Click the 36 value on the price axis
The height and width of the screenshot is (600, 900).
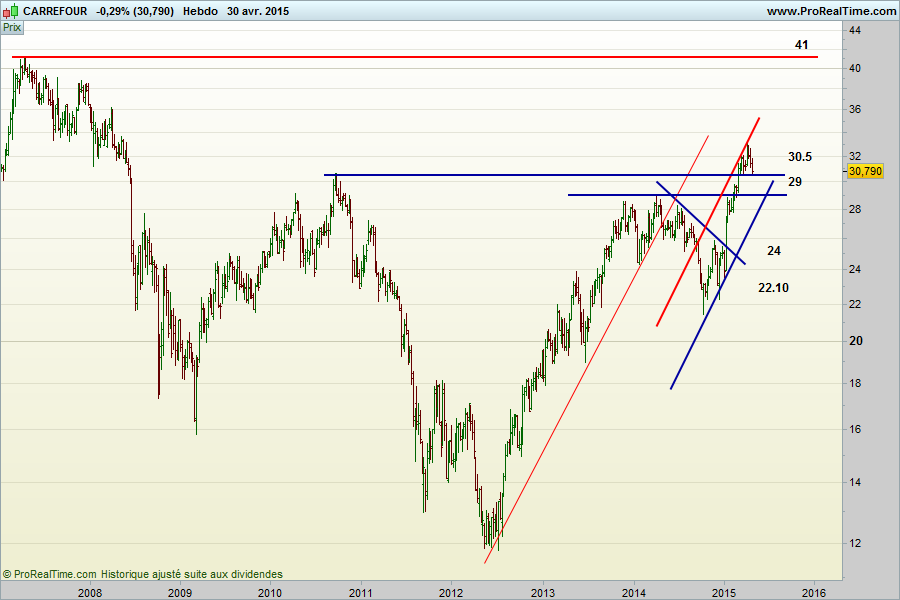(855, 109)
